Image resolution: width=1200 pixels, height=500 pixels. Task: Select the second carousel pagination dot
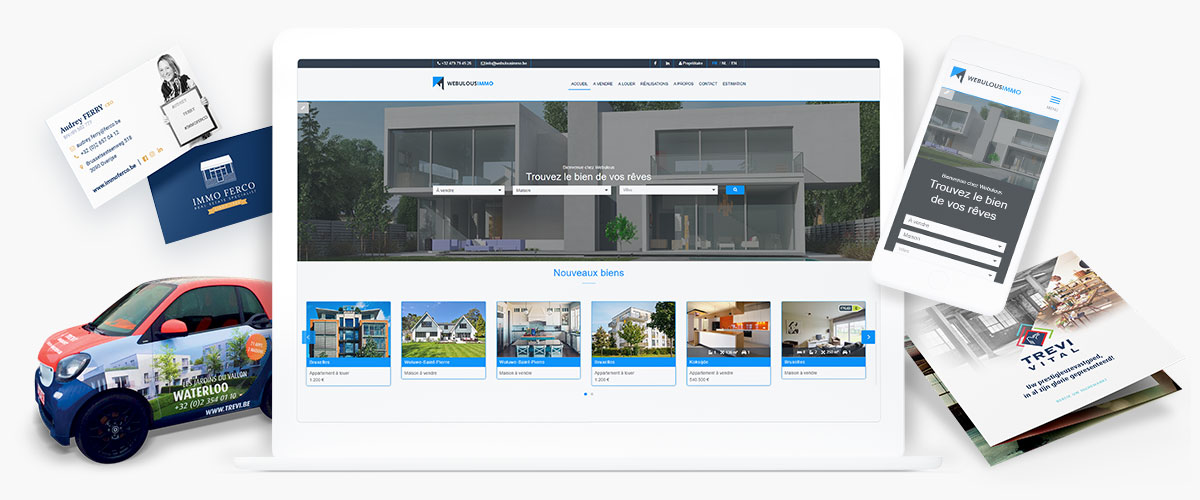591,394
